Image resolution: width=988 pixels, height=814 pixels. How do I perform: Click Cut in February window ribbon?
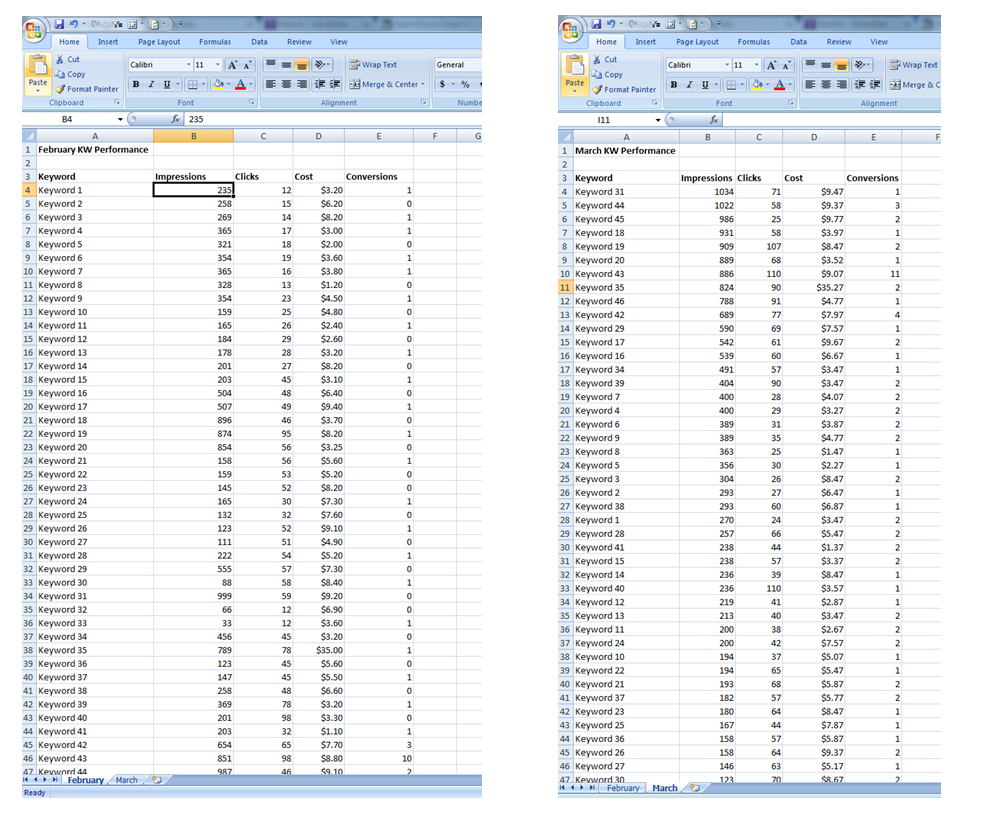[x=67, y=59]
